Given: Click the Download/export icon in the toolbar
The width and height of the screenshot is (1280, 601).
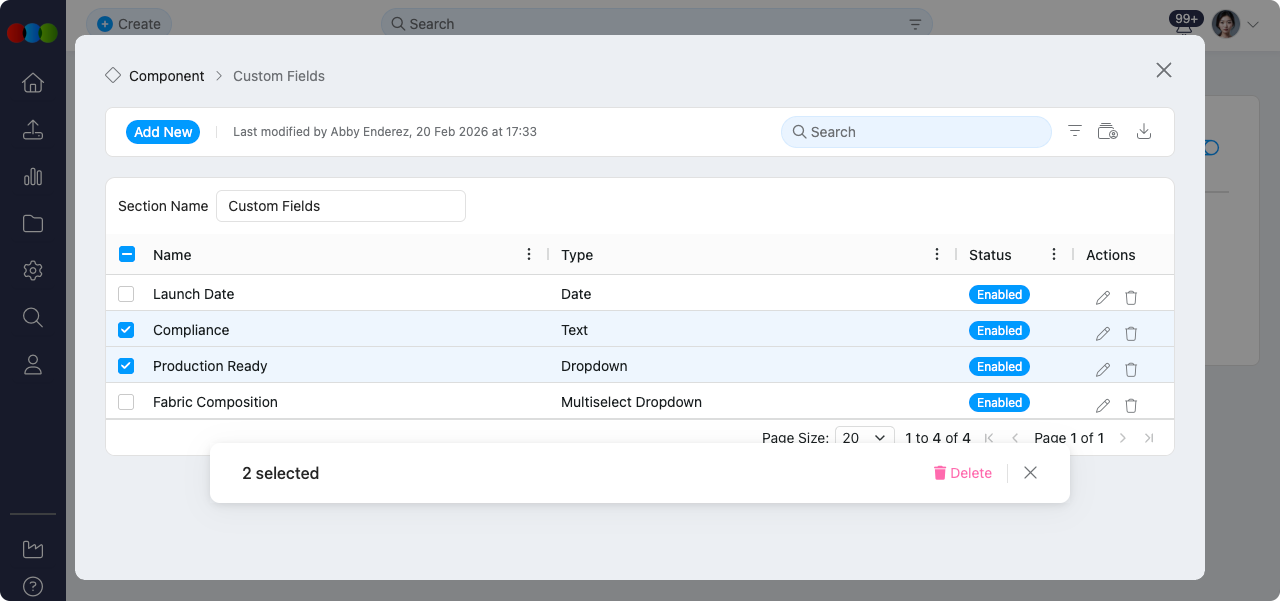Looking at the screenshot, I should [1144, 131].
